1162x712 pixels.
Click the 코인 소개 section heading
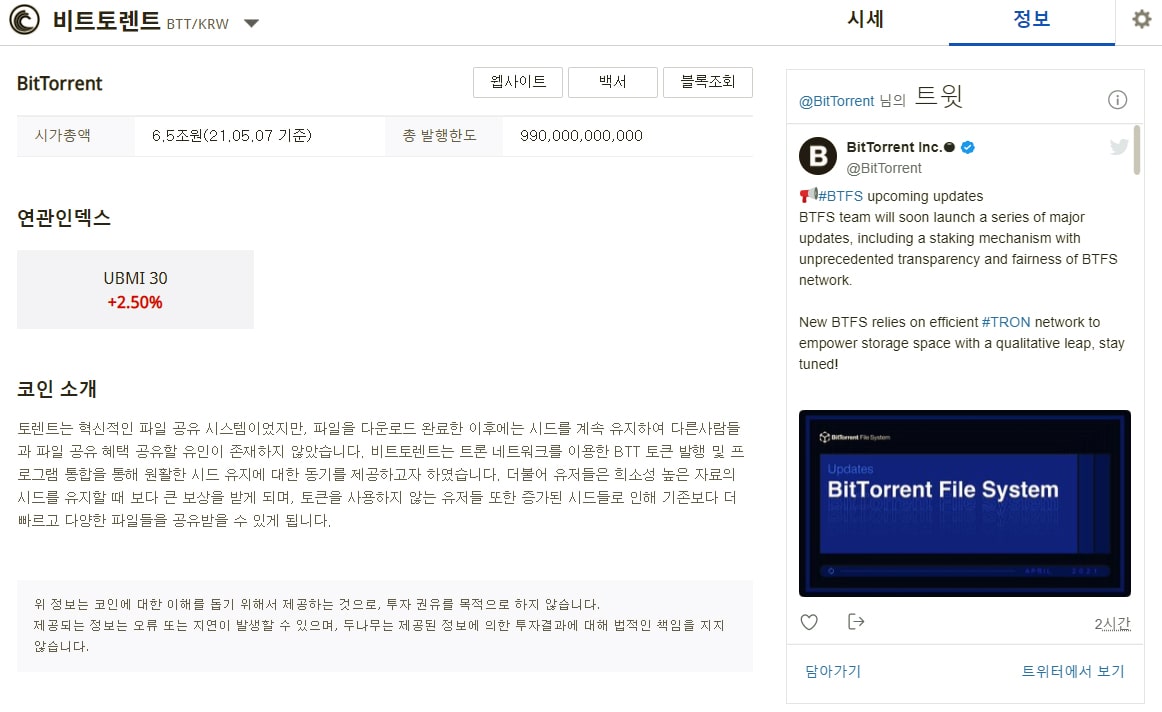(x=57, y=389)
